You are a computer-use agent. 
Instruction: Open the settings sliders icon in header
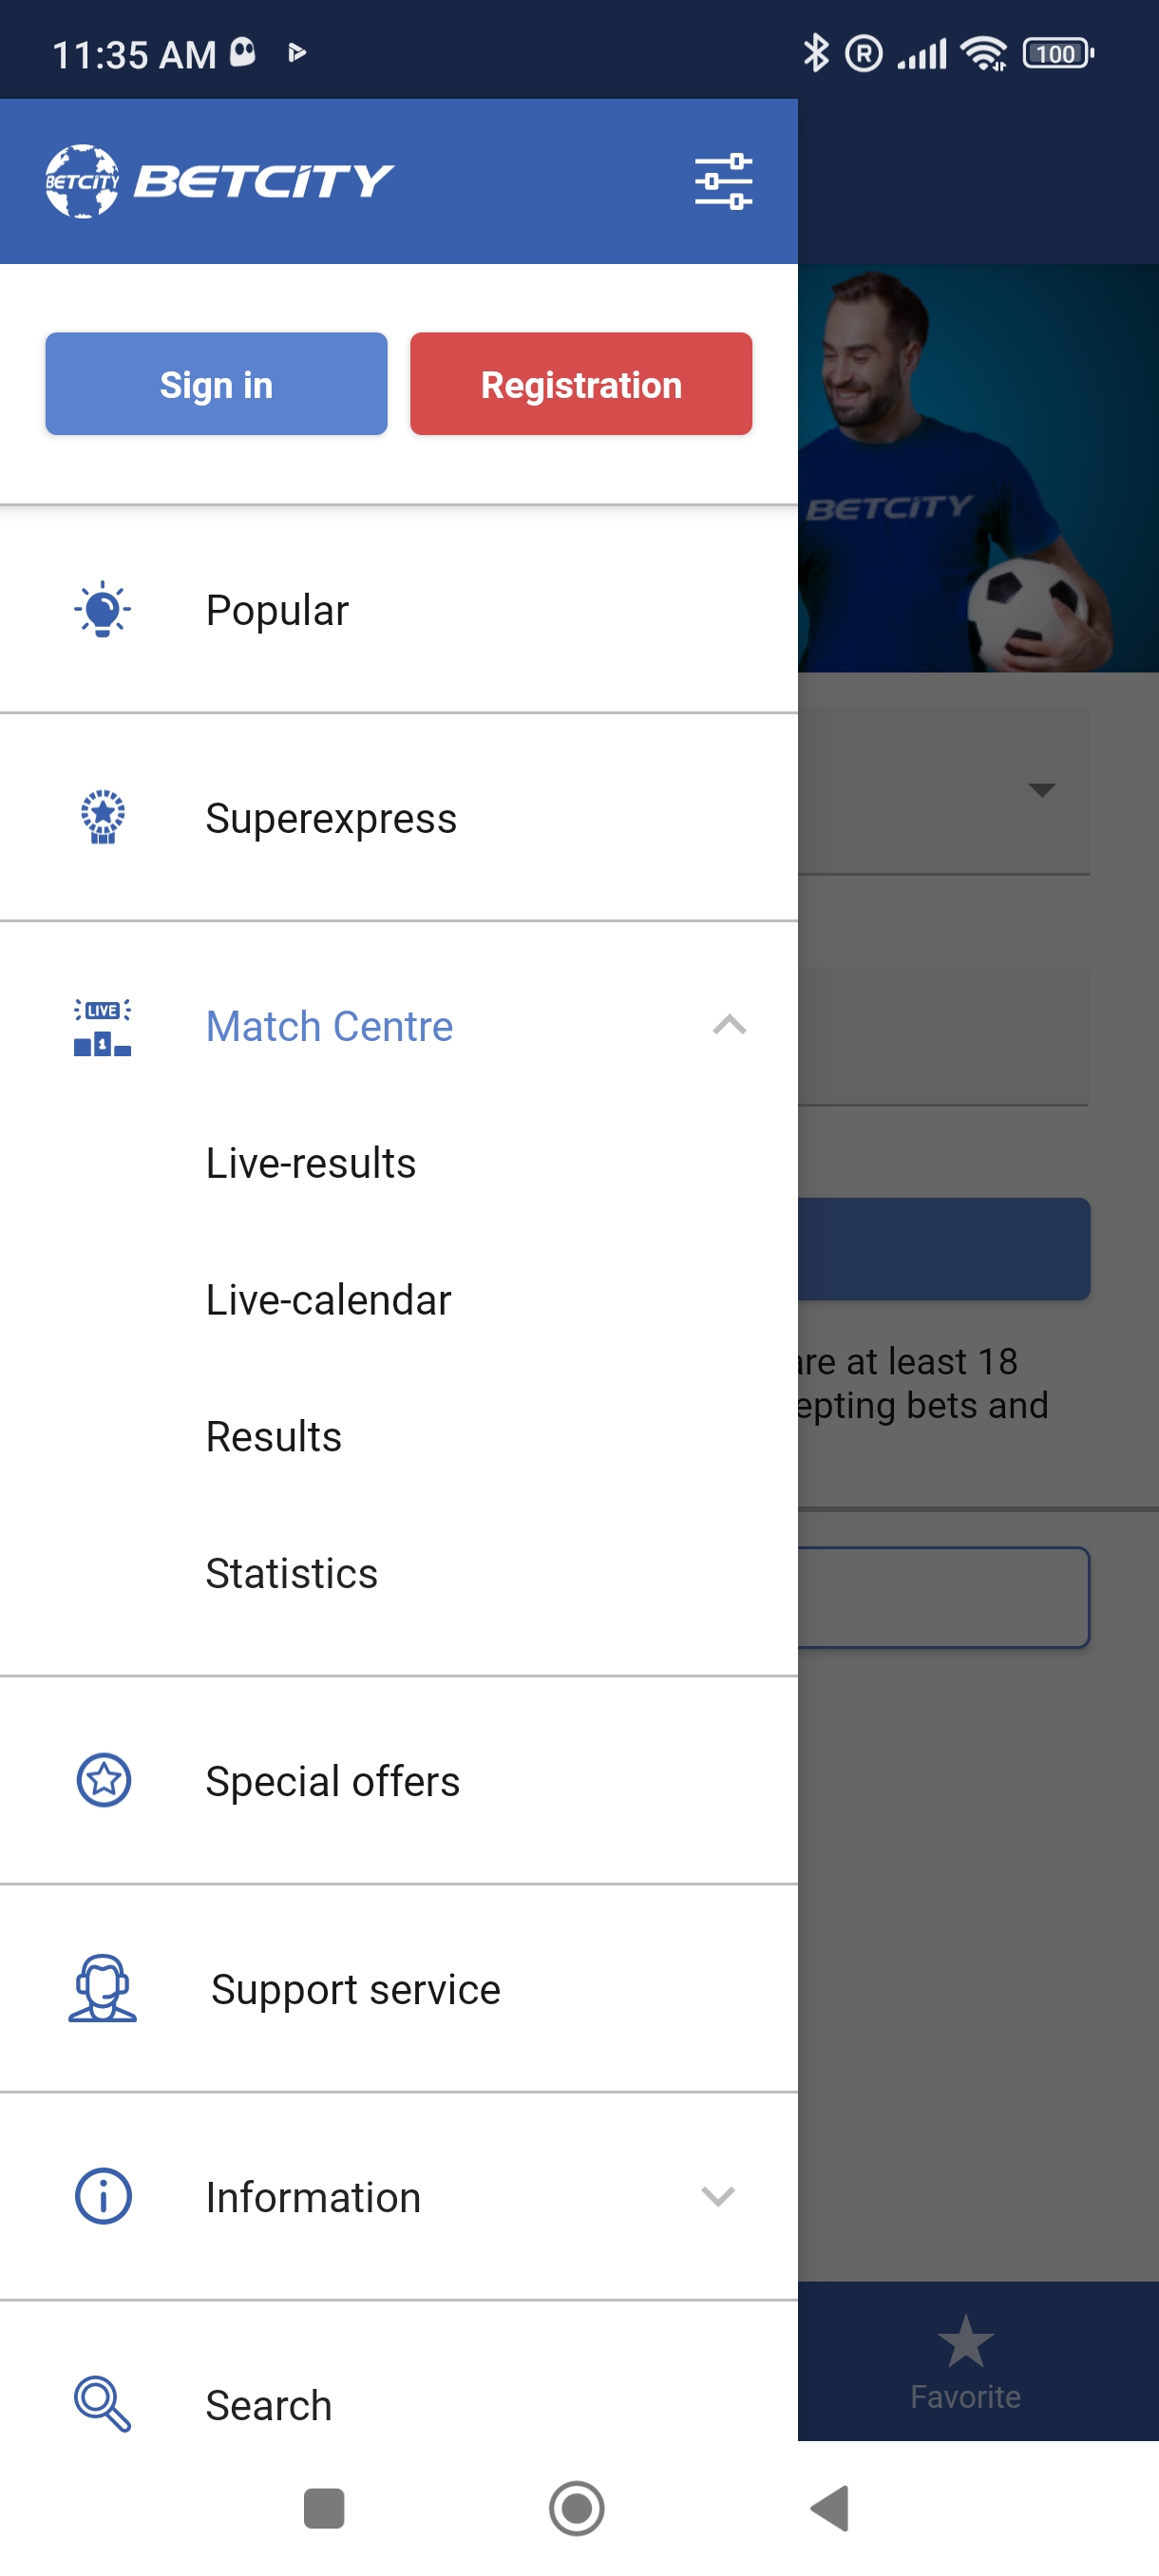tap(723, 181)
